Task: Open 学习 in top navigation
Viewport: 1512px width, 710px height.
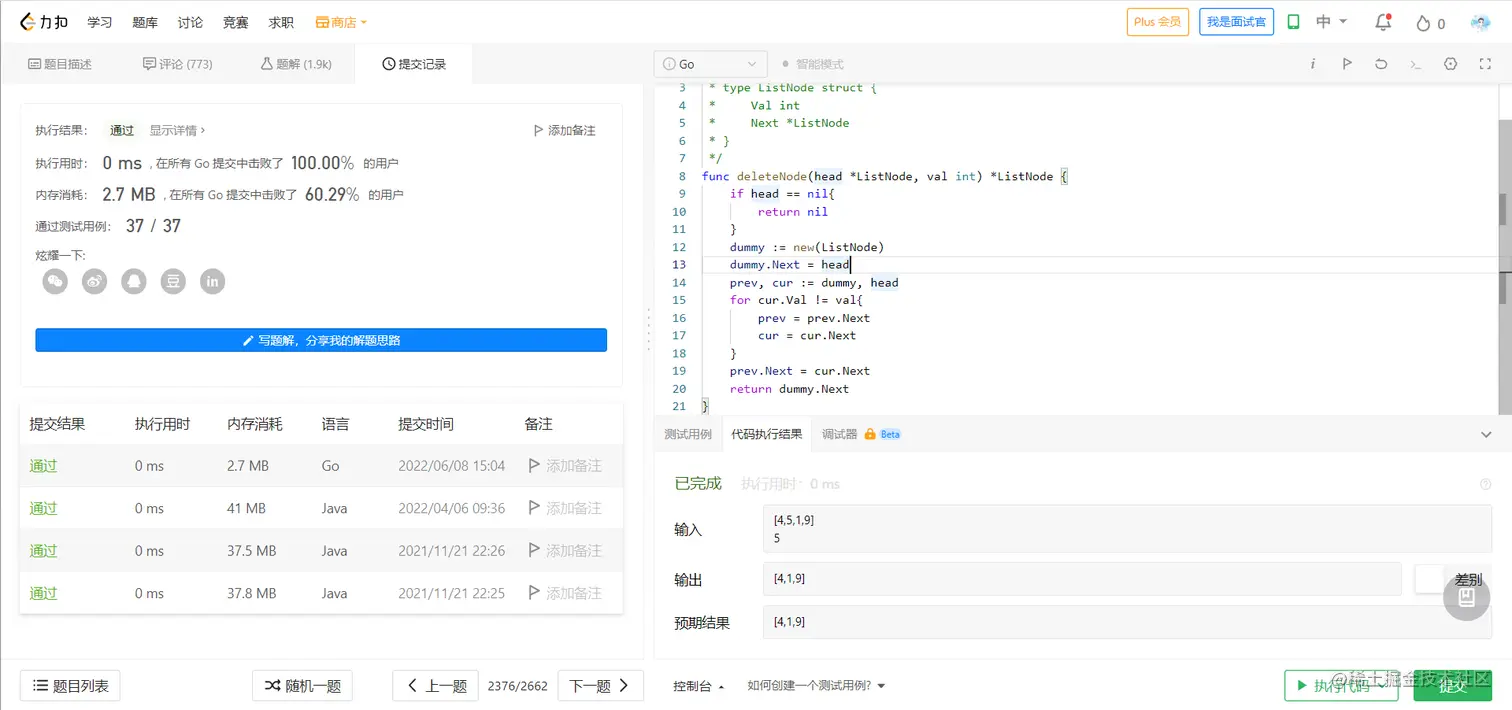Action: pyautogui.click(x=99, y=22)
